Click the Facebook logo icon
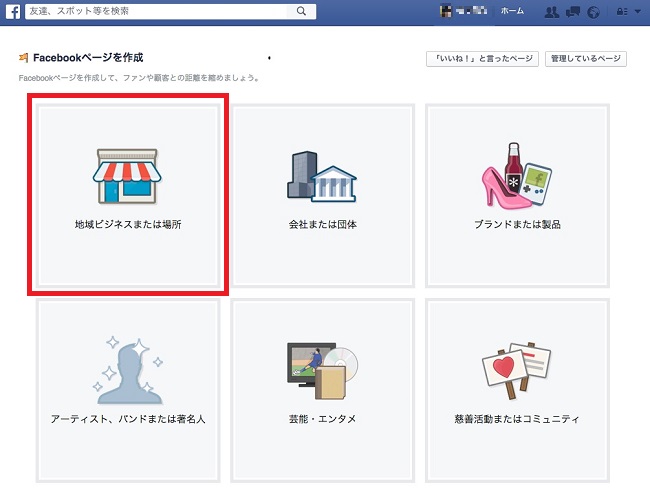Screen dimensions: 650x490 point(13,12)
